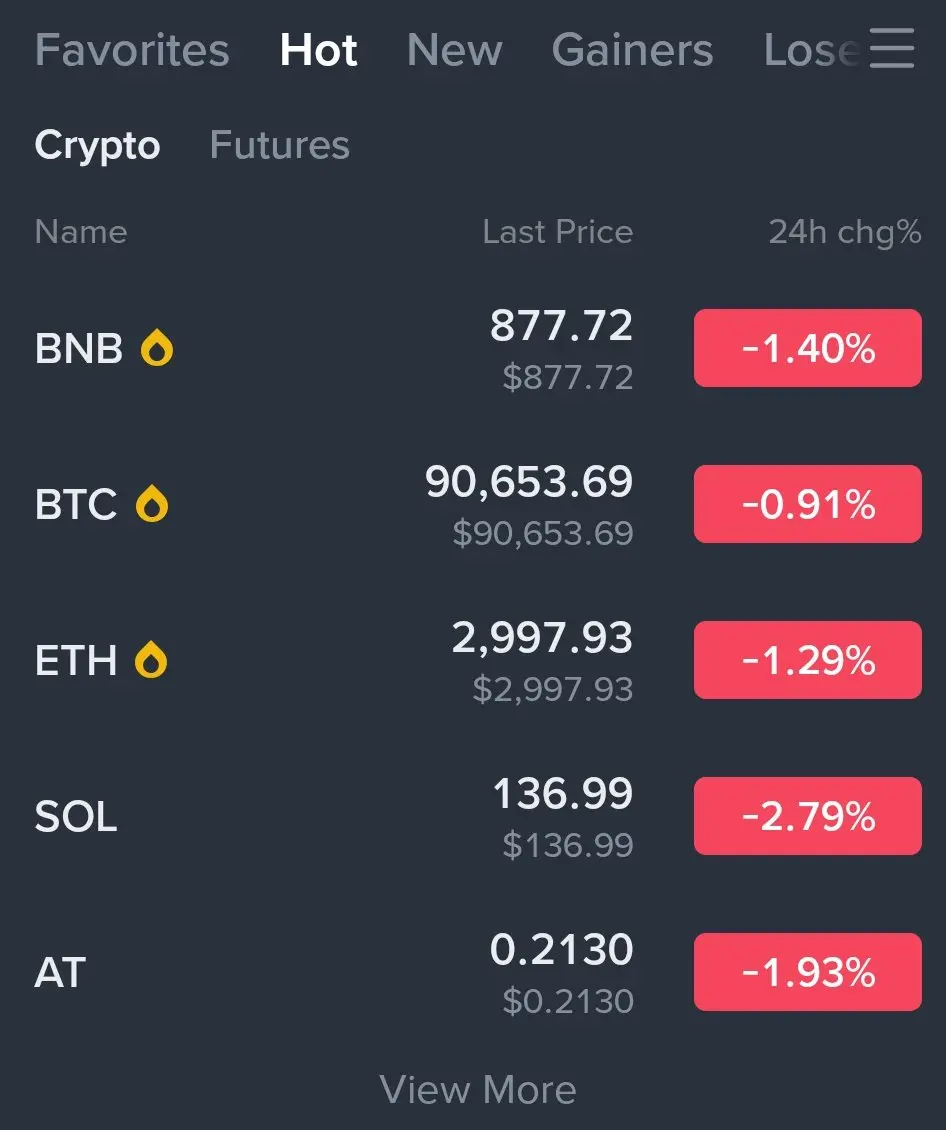Sort by the 24h chg% column header
Image resolution: width=946 pixels, height=1130 pixels.
[844, 232]
